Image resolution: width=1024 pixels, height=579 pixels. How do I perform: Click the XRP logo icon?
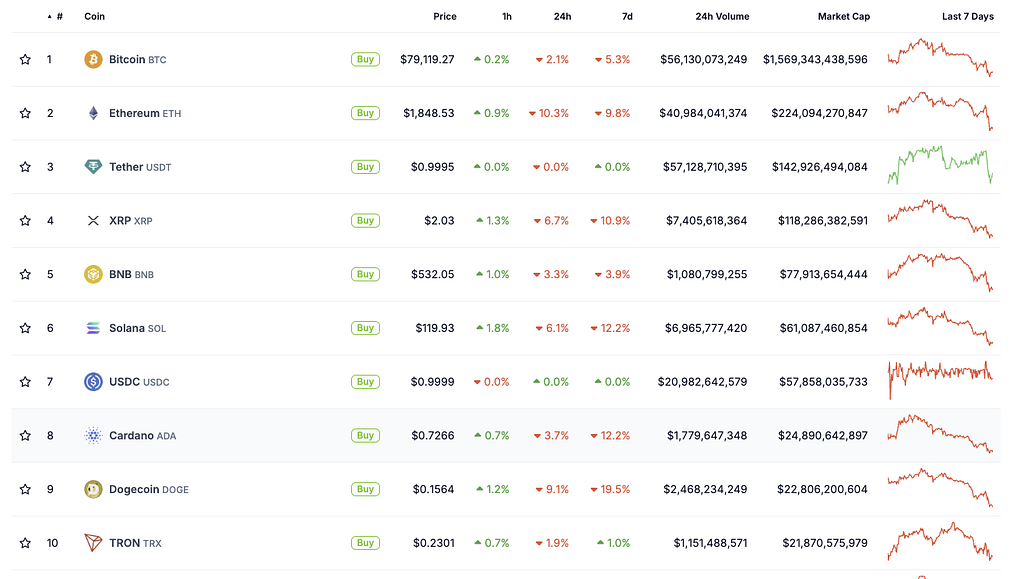point(93,221)
